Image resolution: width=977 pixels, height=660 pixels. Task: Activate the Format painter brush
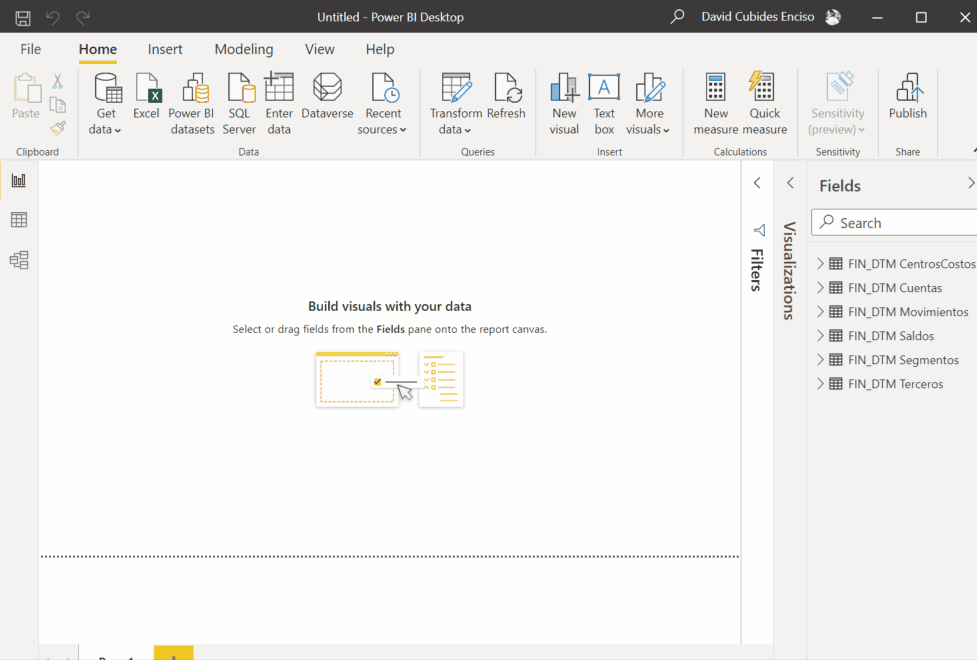pos(58,128)
